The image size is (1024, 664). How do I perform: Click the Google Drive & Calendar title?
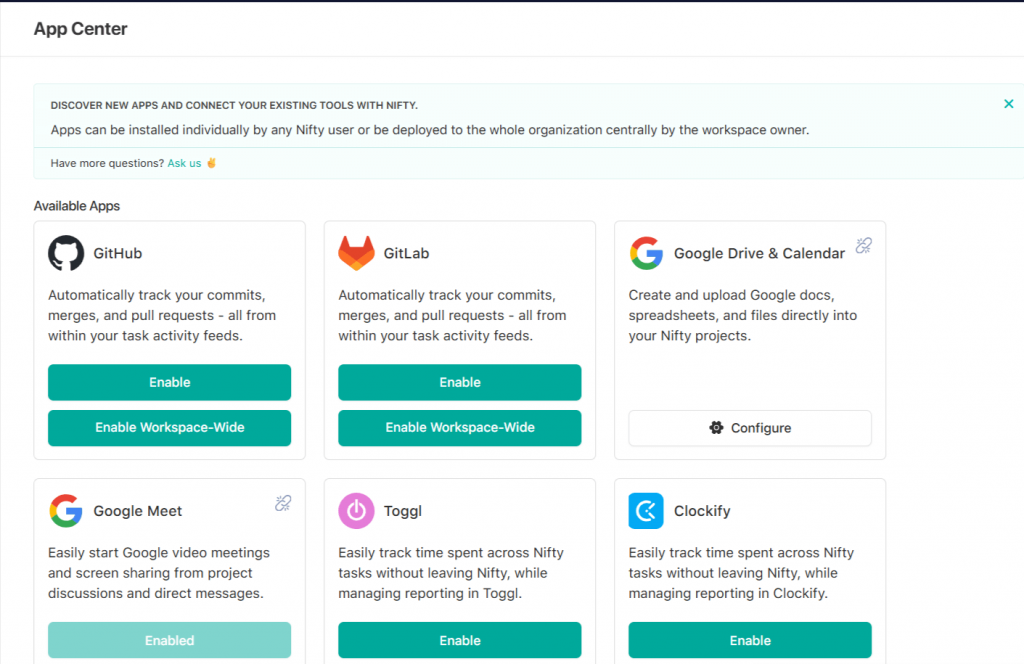click(760, 253)
